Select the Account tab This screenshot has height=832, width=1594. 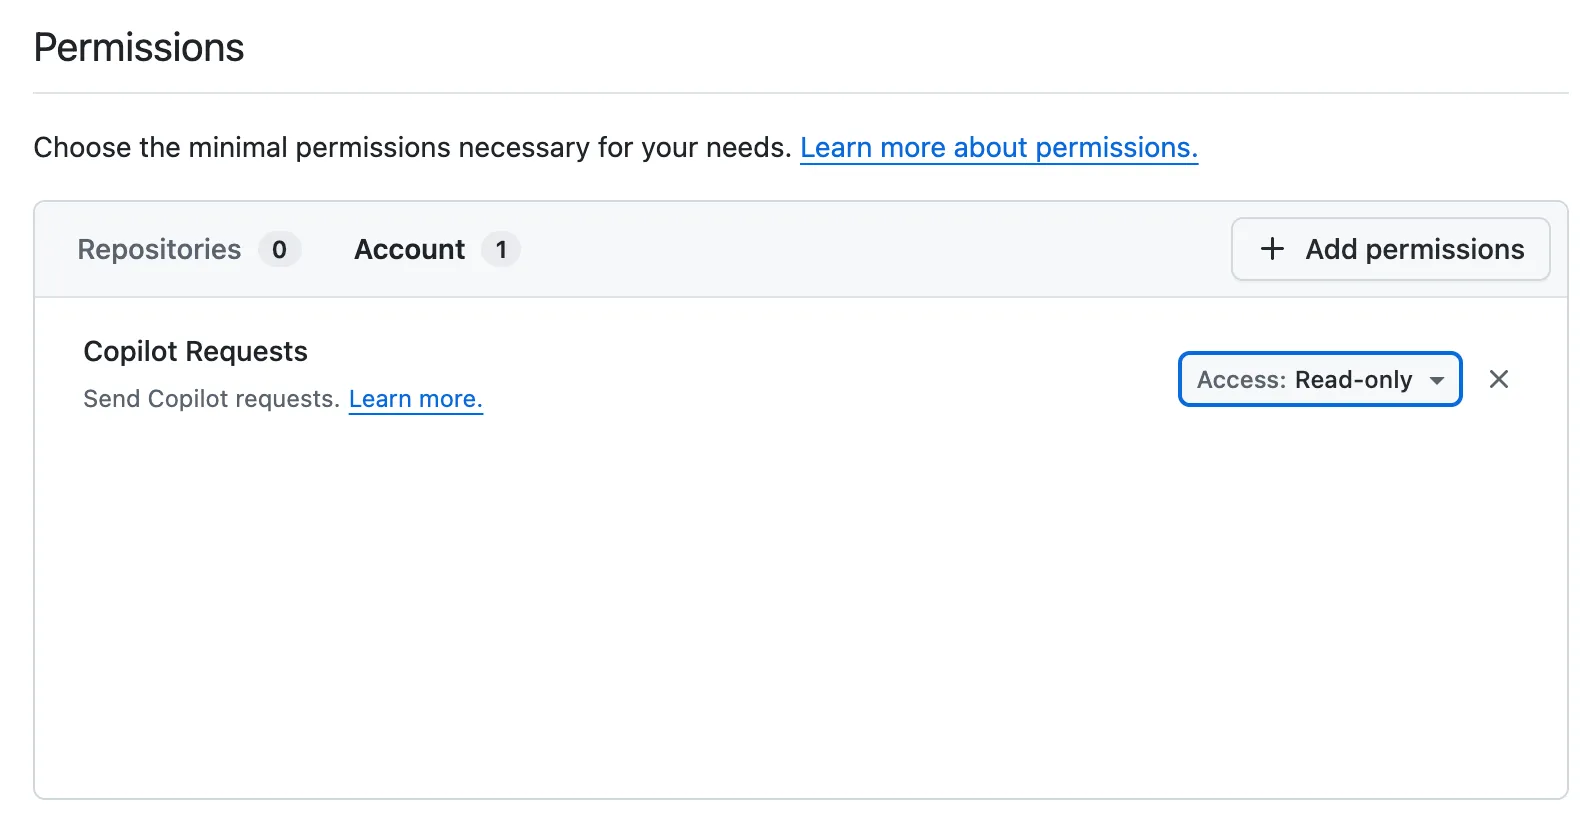tap(410, 249)
